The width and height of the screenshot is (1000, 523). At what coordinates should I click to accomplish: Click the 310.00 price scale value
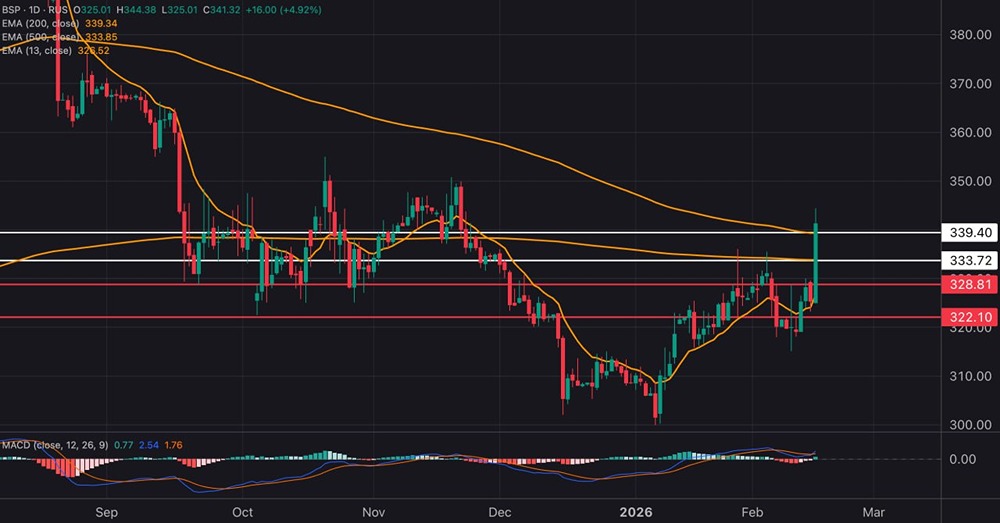click(970, 376)
